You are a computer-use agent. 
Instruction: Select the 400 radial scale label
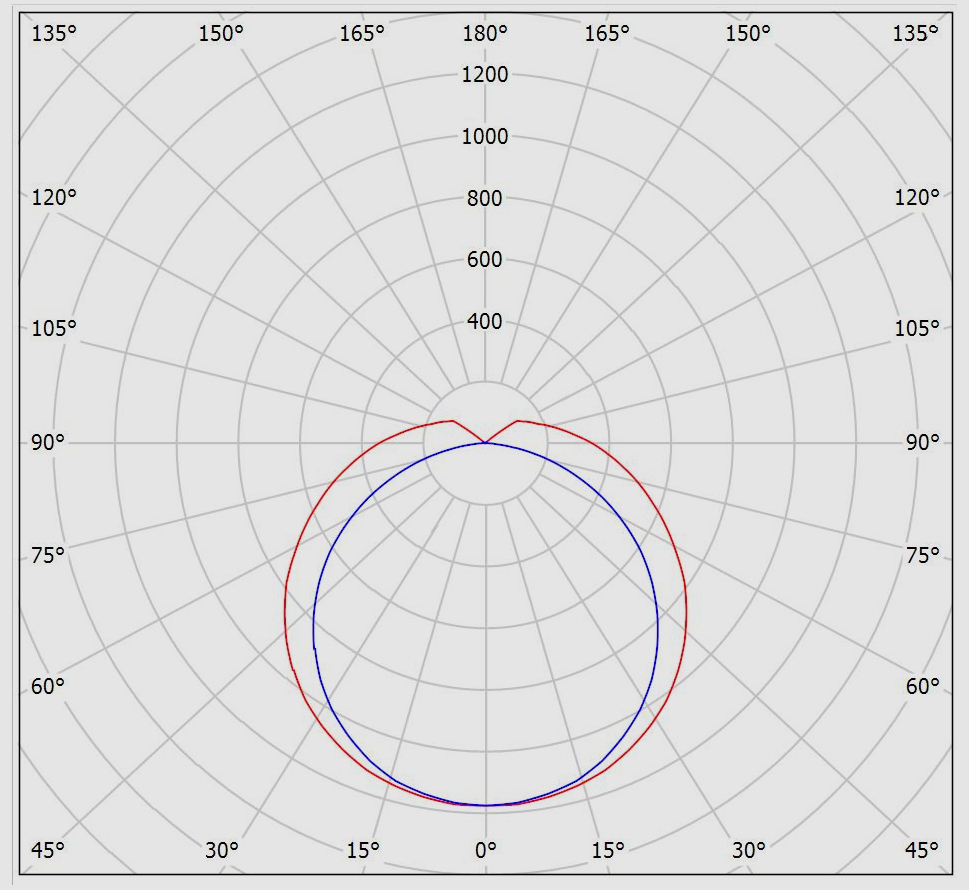485,322
